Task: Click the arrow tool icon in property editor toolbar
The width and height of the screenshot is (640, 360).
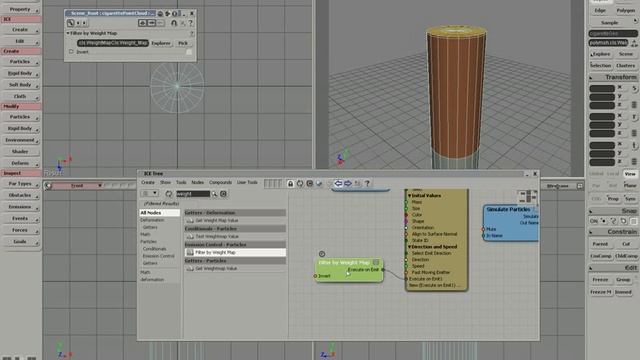Action: (71, 23)
